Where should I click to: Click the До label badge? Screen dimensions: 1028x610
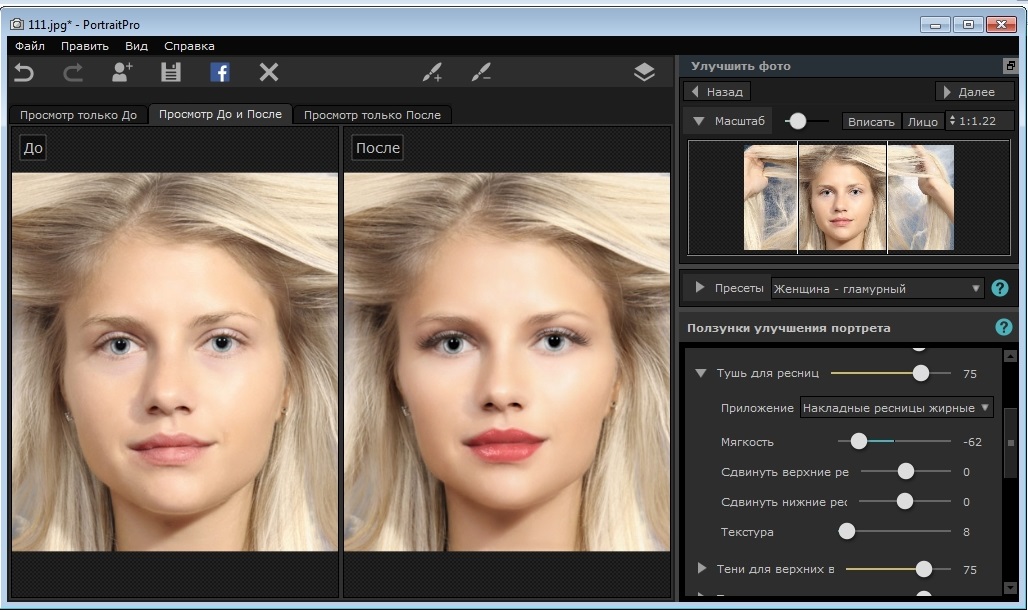click(x=33, y=148)
